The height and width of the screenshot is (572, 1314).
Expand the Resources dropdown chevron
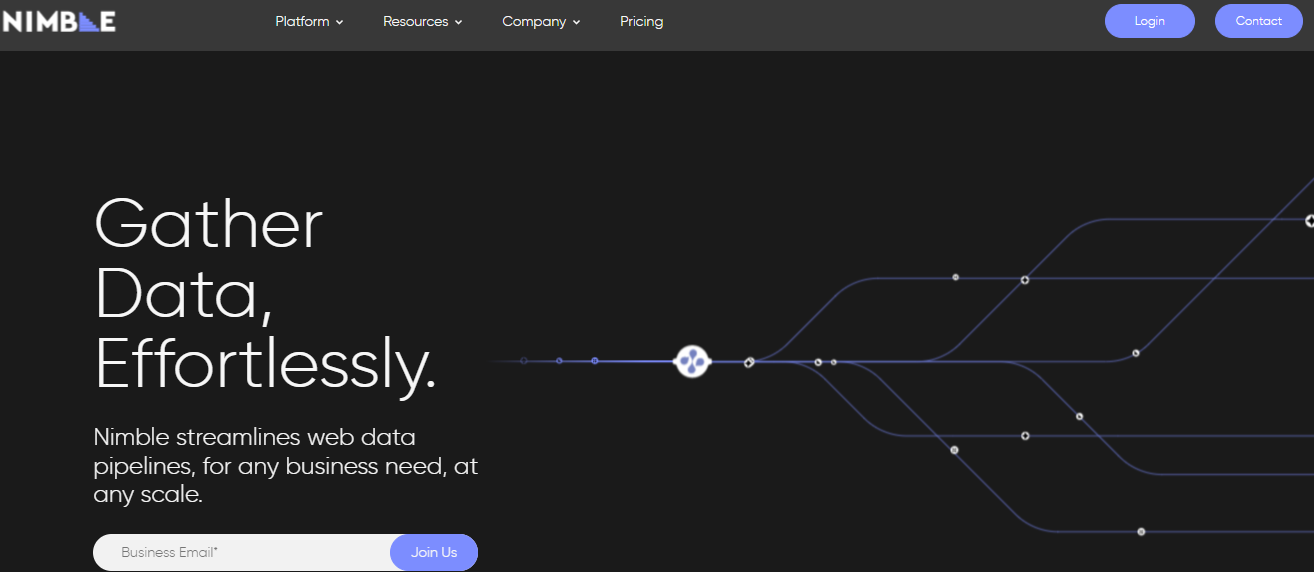point(458,22)
